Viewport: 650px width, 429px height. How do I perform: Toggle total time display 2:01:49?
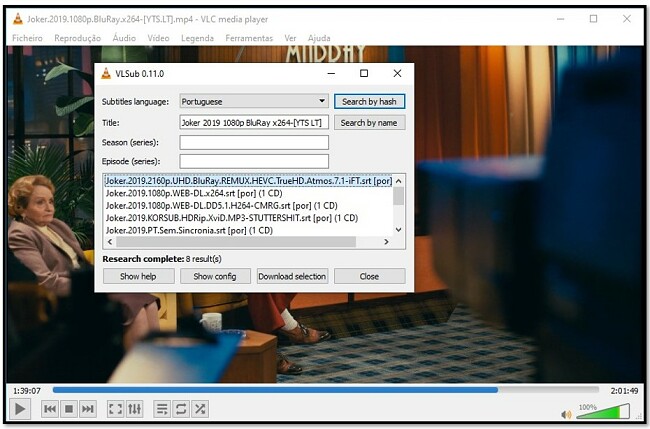pyautogui.click(x=624, y=391)
